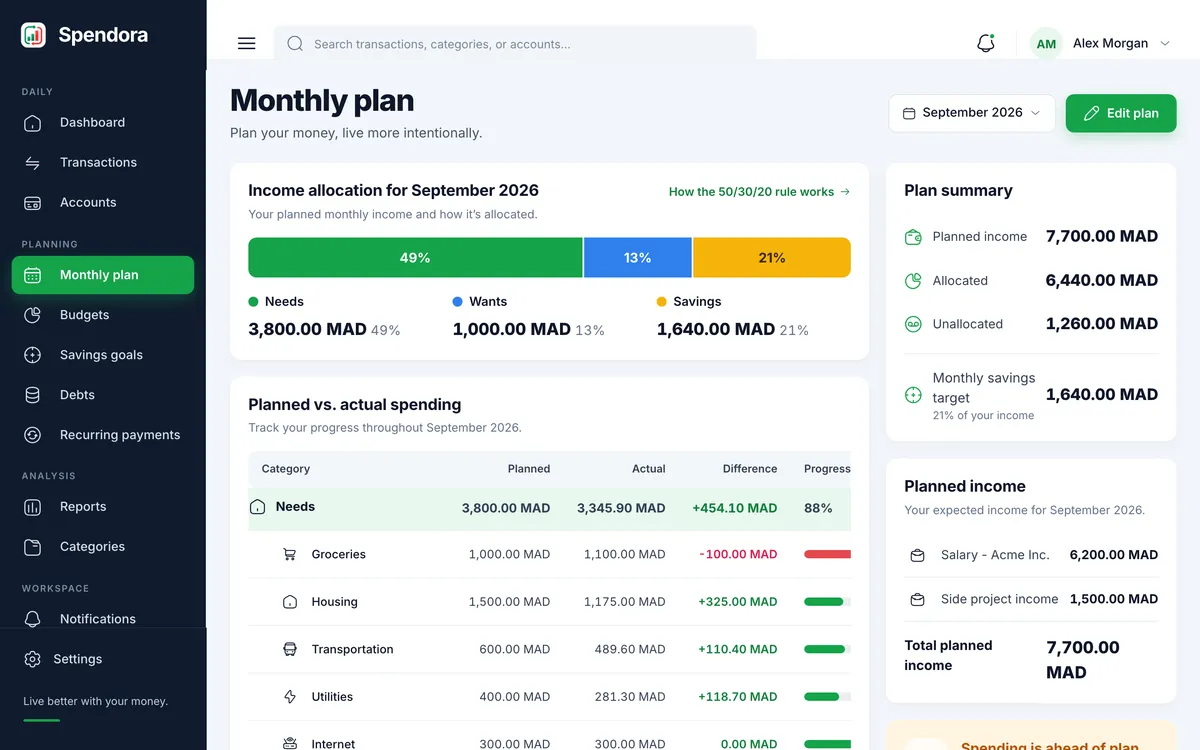The image size is (1200, 750).
Task: Click the Needs category house icon
Action: point(257,507)
